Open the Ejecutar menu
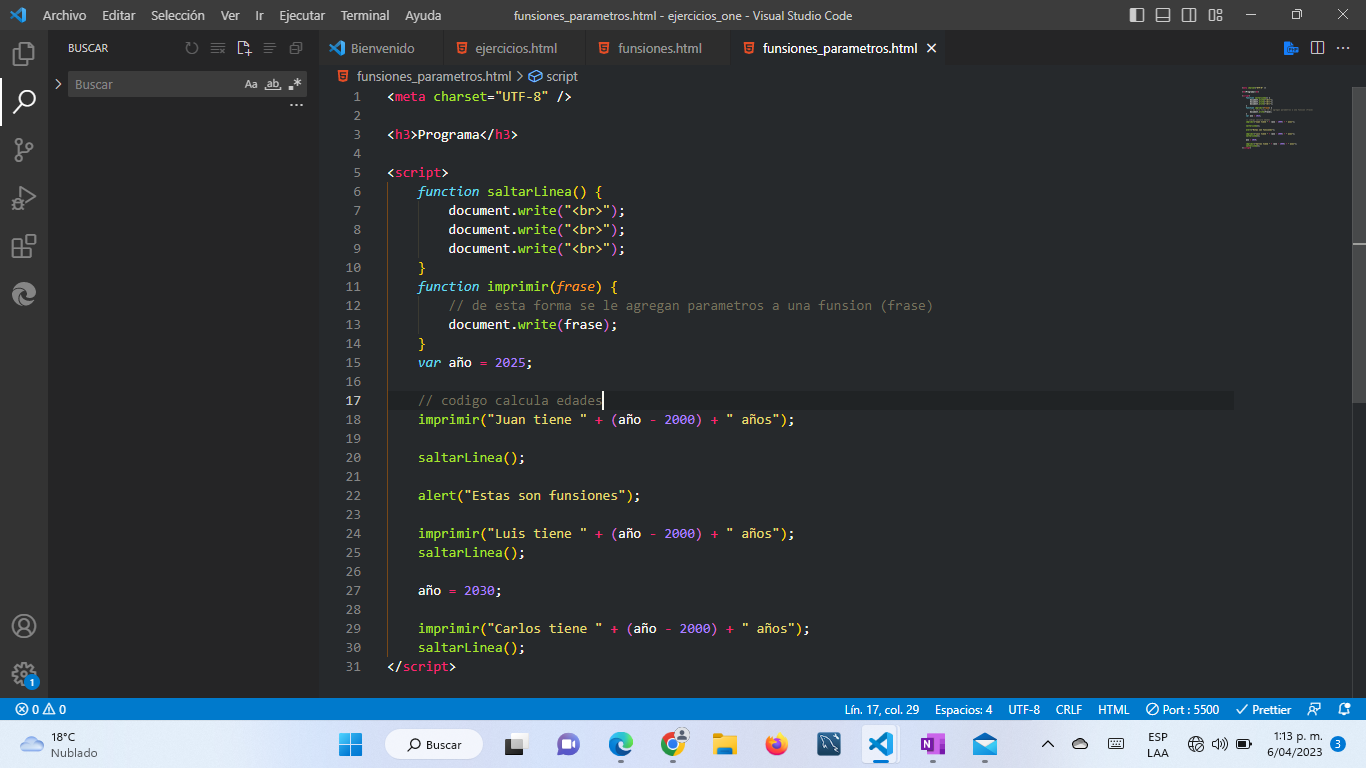The width and height of the screenshot is (1366, 768). [302, 15]
